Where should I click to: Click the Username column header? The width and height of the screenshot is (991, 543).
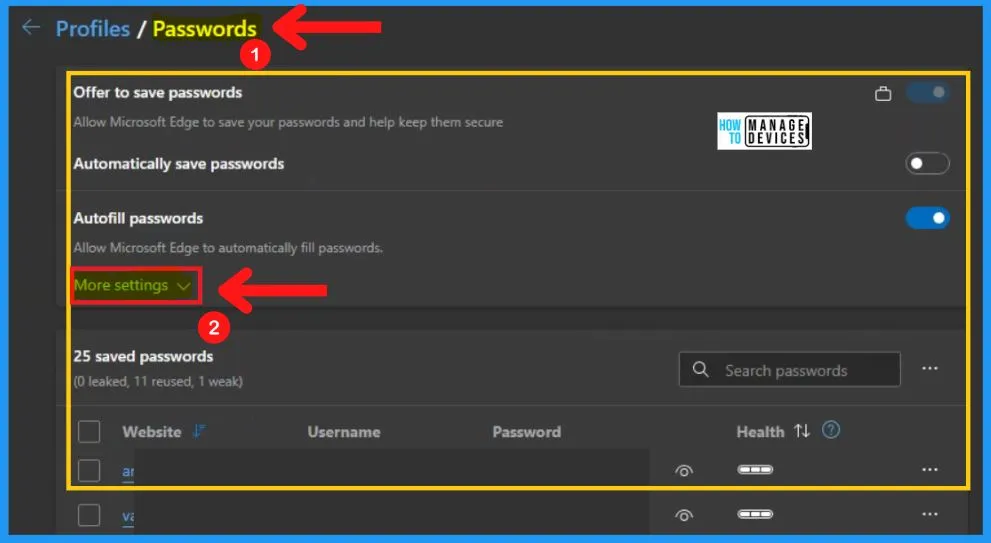[x=344, y=432]
